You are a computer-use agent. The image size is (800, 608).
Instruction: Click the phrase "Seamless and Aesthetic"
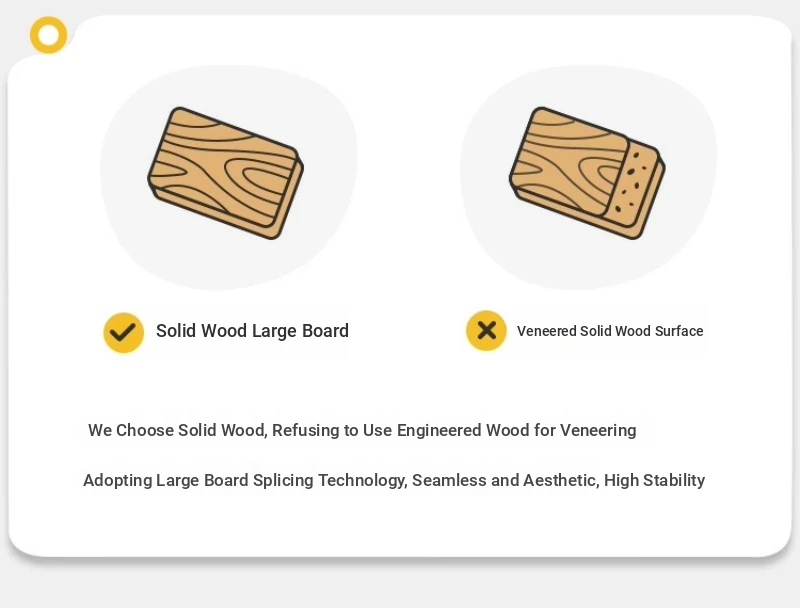505,480
